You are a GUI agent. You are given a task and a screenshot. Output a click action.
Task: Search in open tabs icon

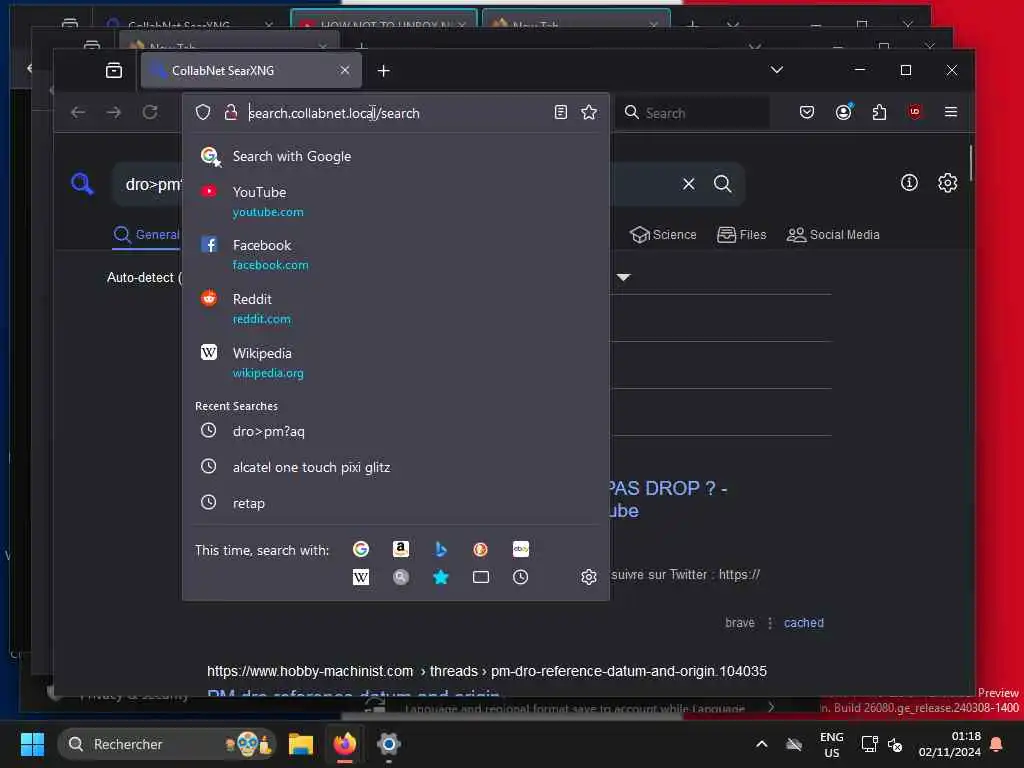click(481, 577)
